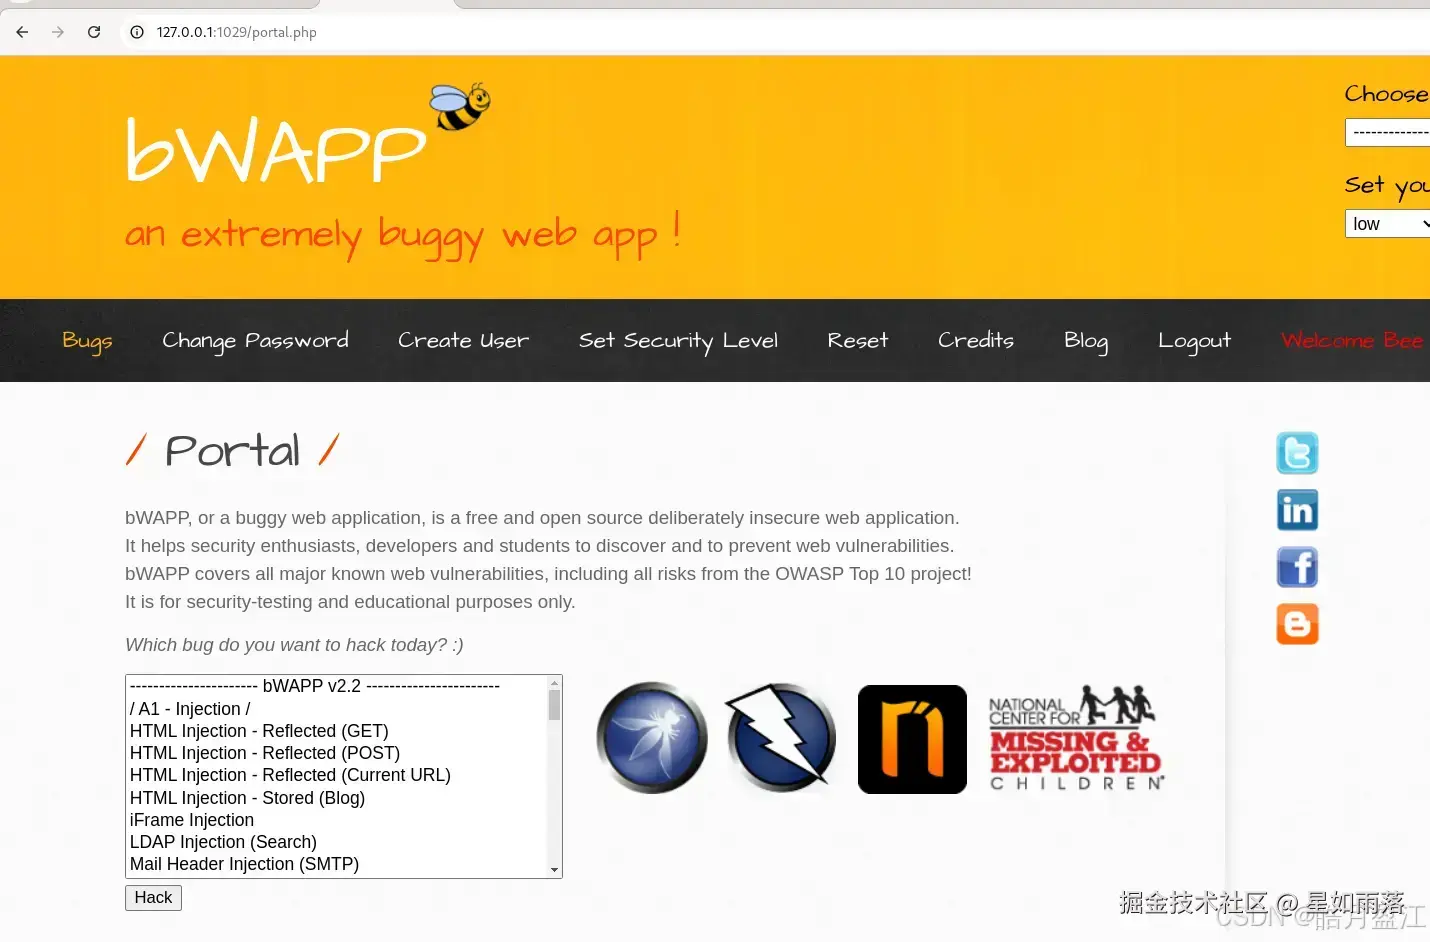The image size is (1430, 942).
Task: Log out via the Logout link
Action: [1194, 341]
